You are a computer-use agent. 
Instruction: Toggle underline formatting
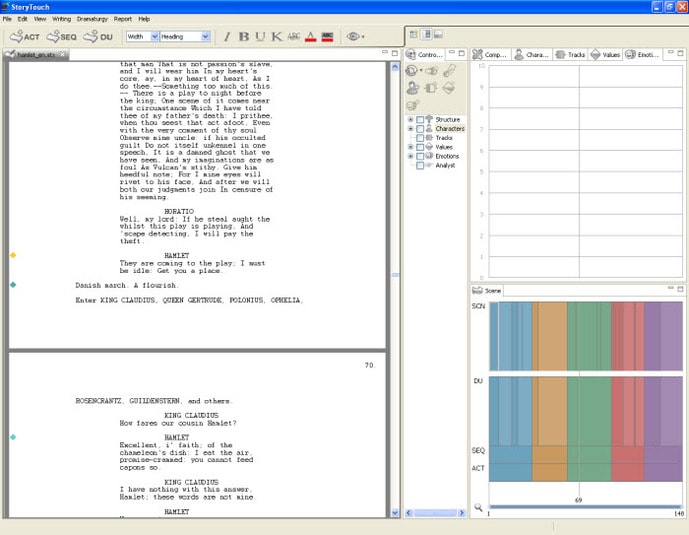[x=260, y=37]
